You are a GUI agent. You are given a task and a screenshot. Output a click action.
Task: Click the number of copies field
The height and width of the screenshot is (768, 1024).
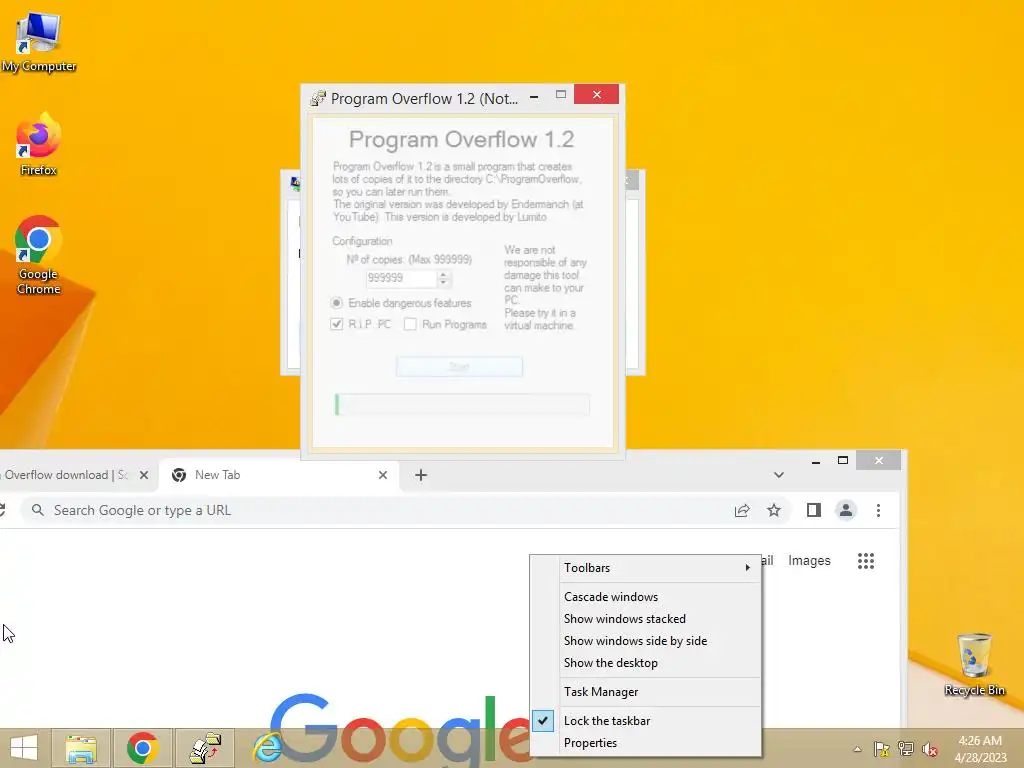[400, 278]
